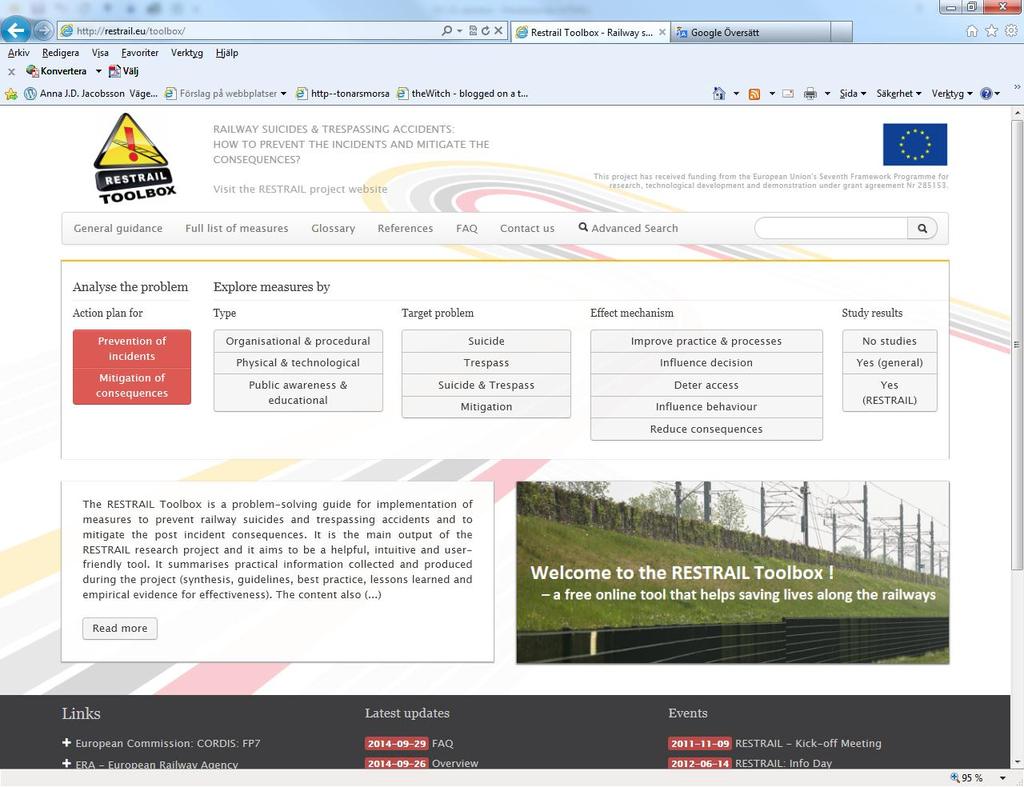
Task: Click the site search input field
Action: pyautogui.click(x=831, y=229)
